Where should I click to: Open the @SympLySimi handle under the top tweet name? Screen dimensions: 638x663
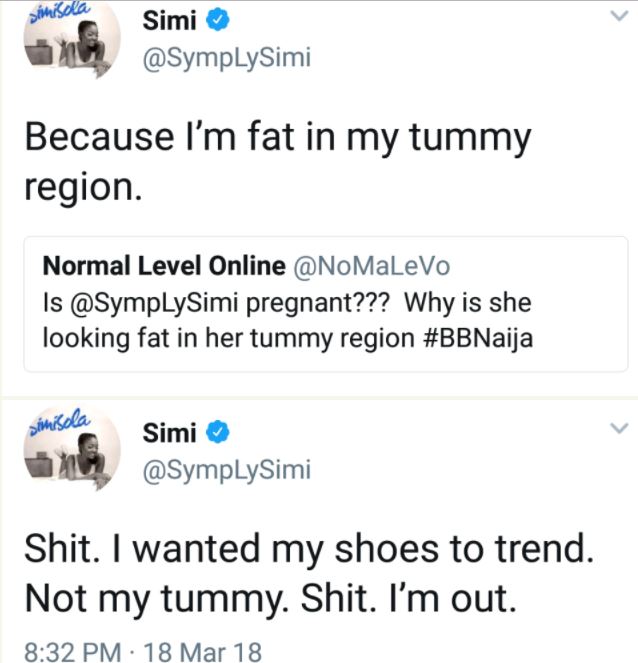tap(227, 58)
